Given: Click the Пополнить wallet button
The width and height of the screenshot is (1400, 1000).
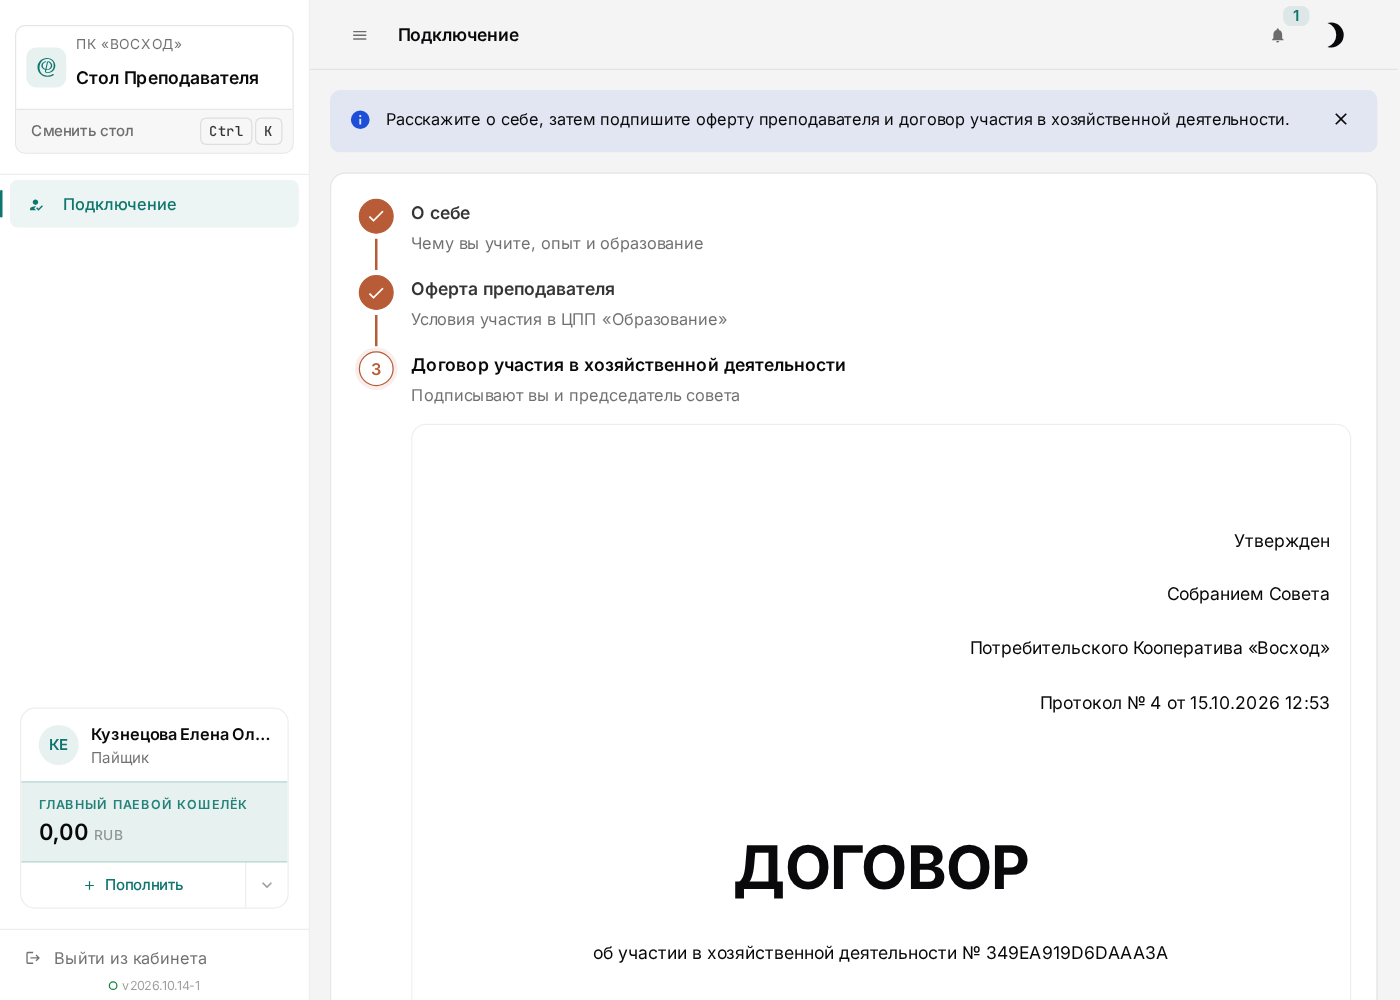Looking at the screenshot, I should pos(134,885).
